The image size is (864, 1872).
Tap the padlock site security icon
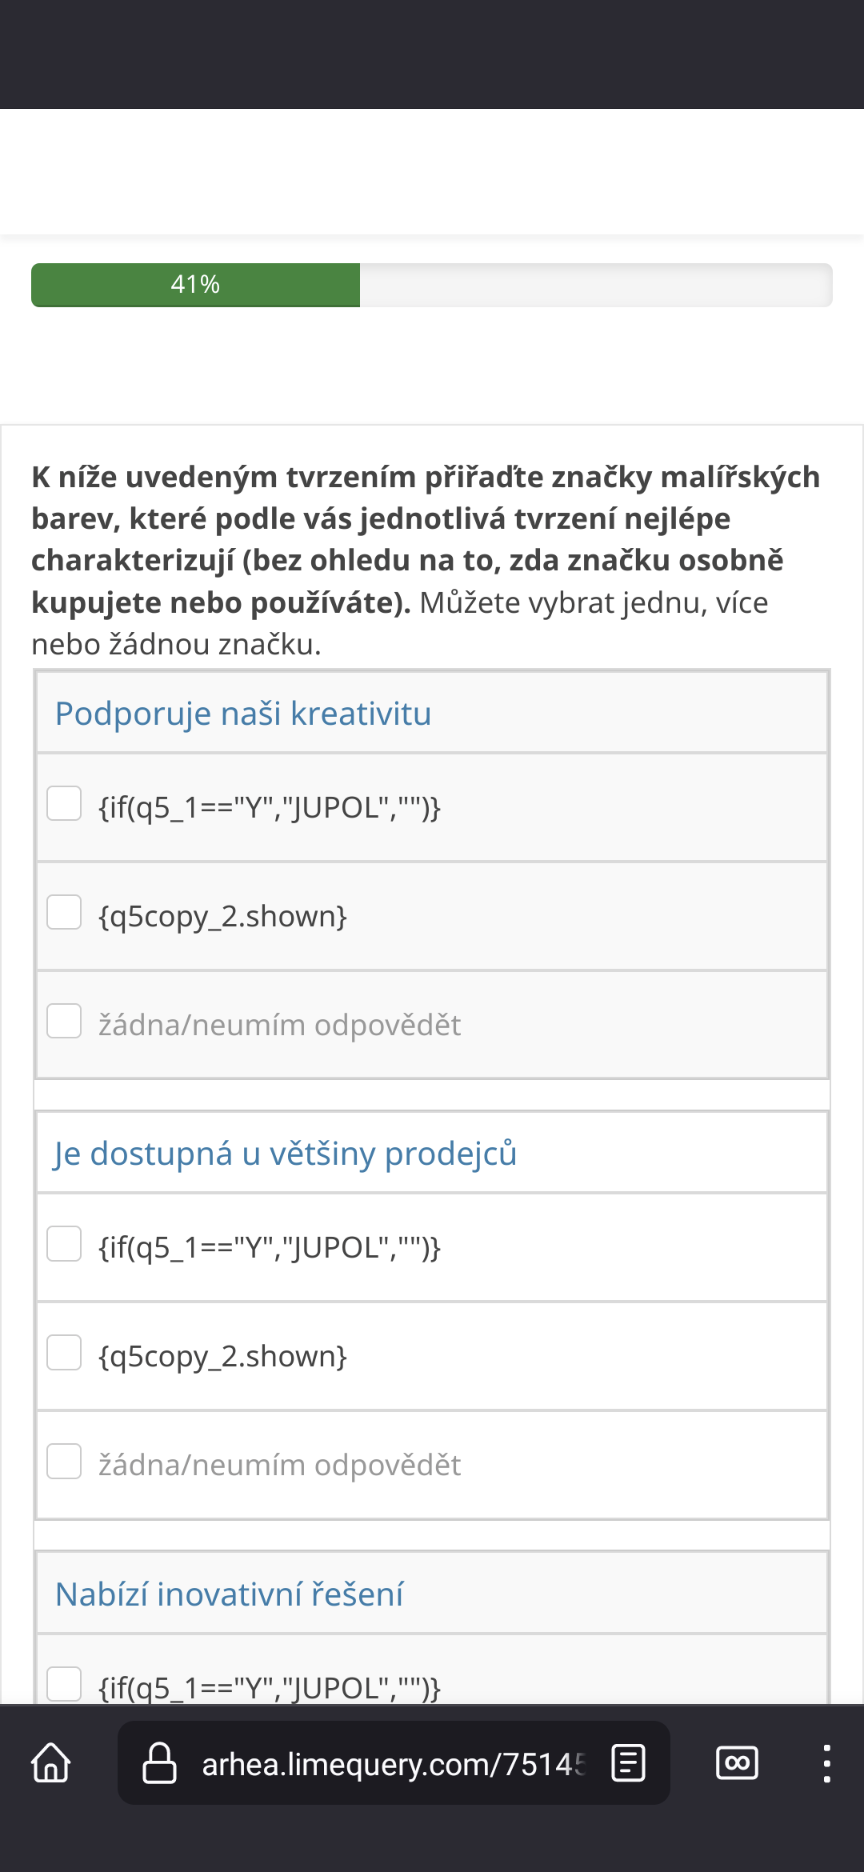160,1763
